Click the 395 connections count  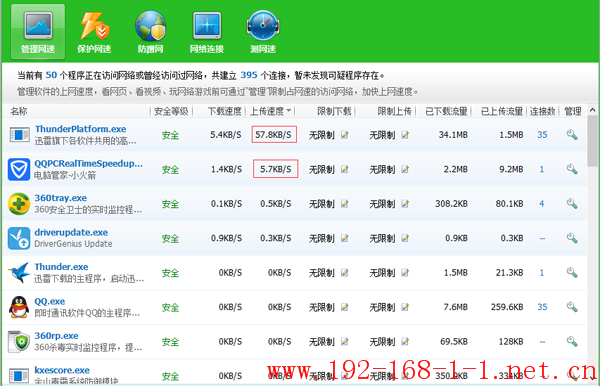pyautogui.click(x=249, y=75)
